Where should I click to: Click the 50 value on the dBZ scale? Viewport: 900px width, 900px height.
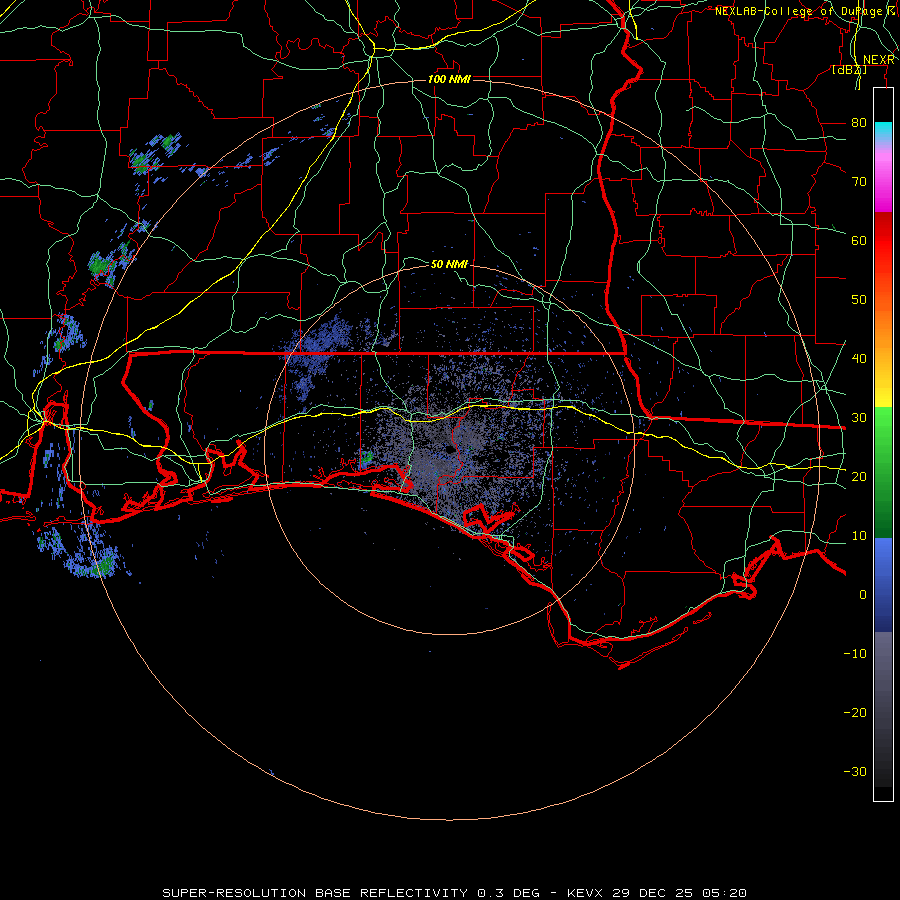click(859, 300)
